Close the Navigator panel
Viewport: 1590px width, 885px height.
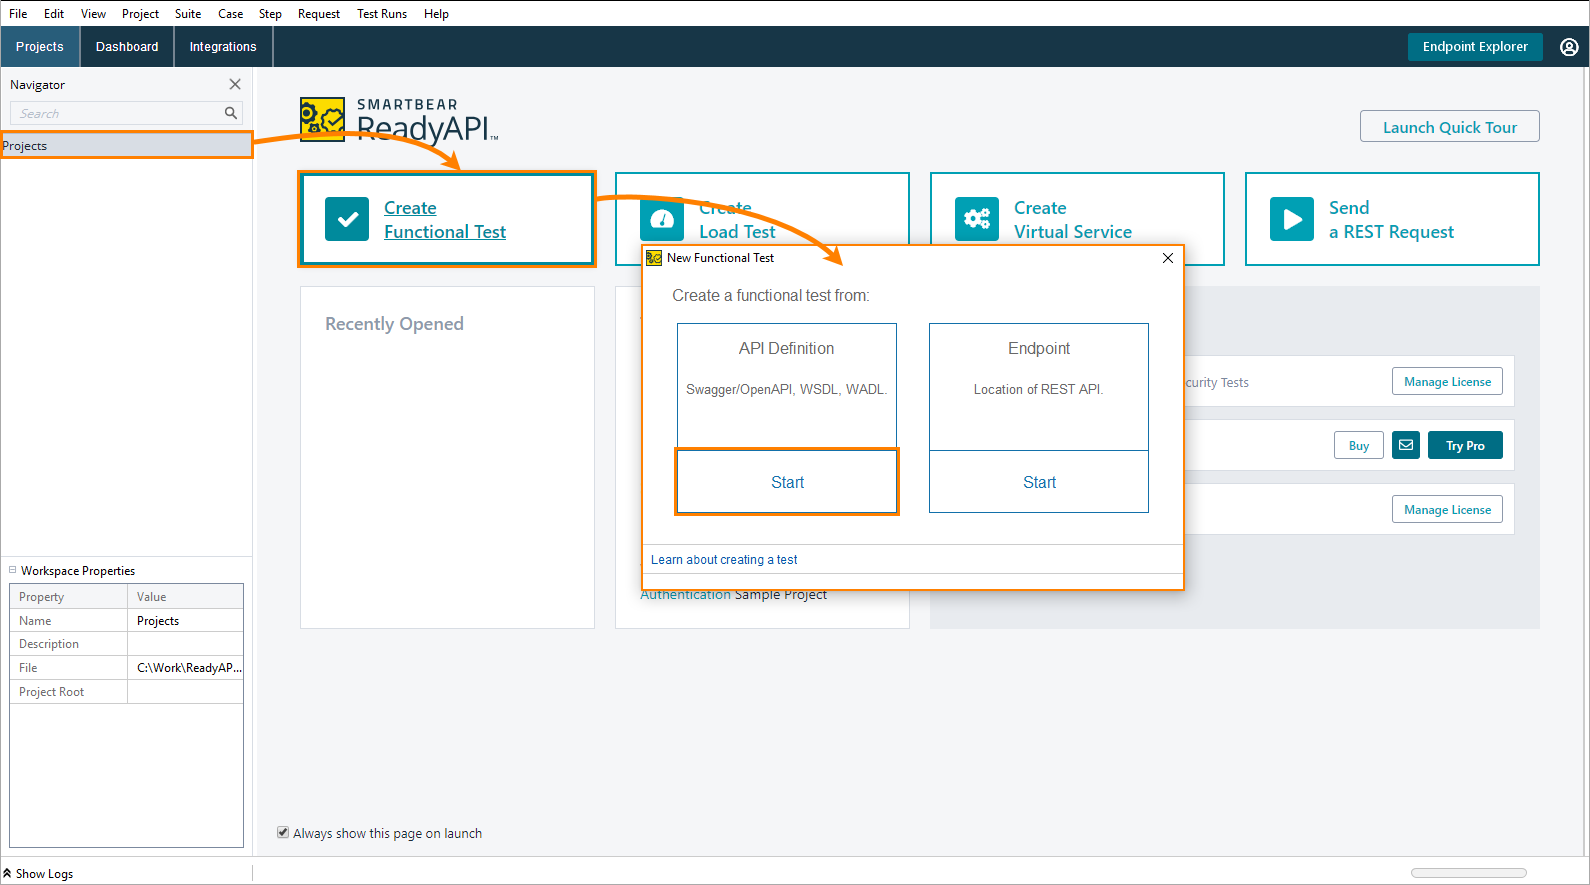click(235, 84)
